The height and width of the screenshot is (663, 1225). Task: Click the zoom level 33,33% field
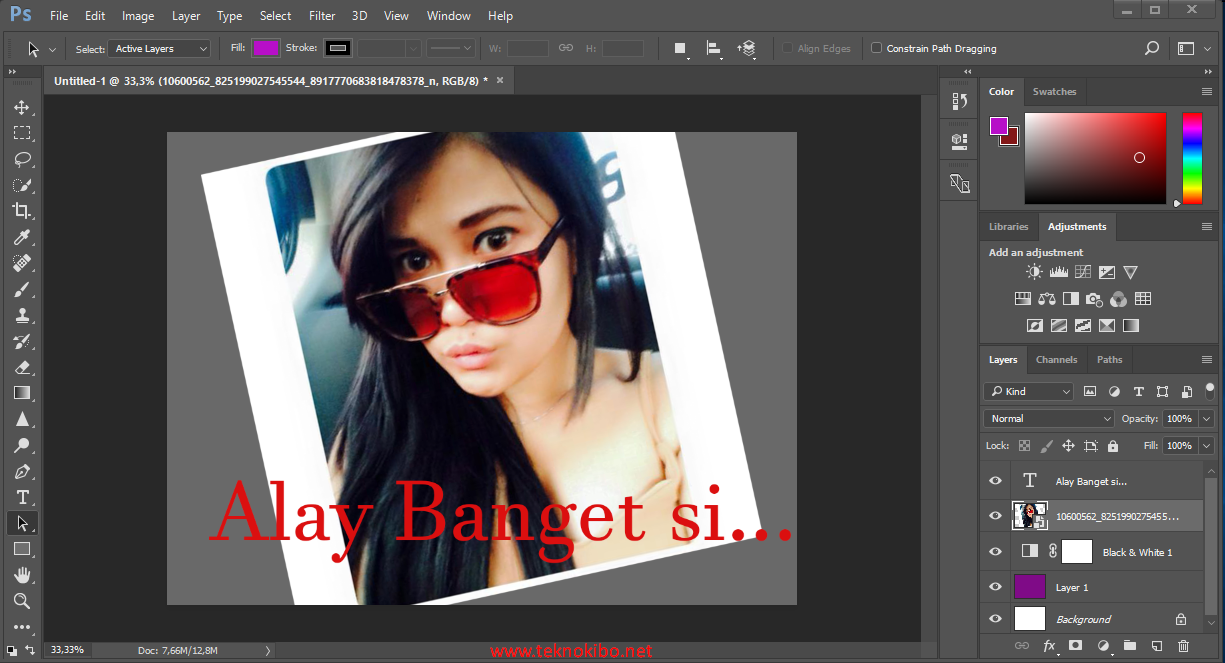67,650
